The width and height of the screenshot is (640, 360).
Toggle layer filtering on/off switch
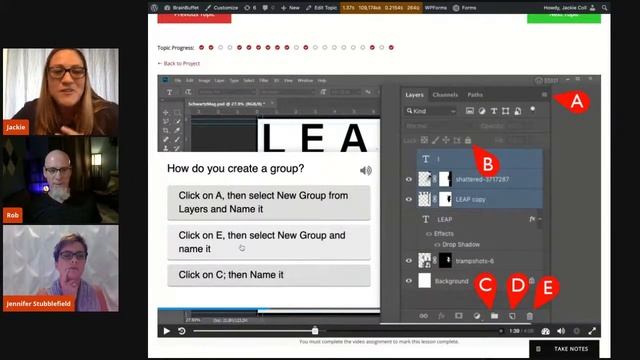532,109
